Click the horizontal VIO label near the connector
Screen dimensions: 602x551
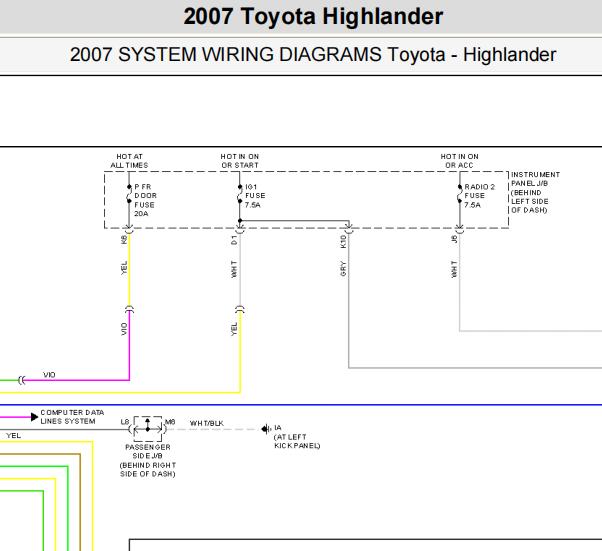[x=49, y=375]
